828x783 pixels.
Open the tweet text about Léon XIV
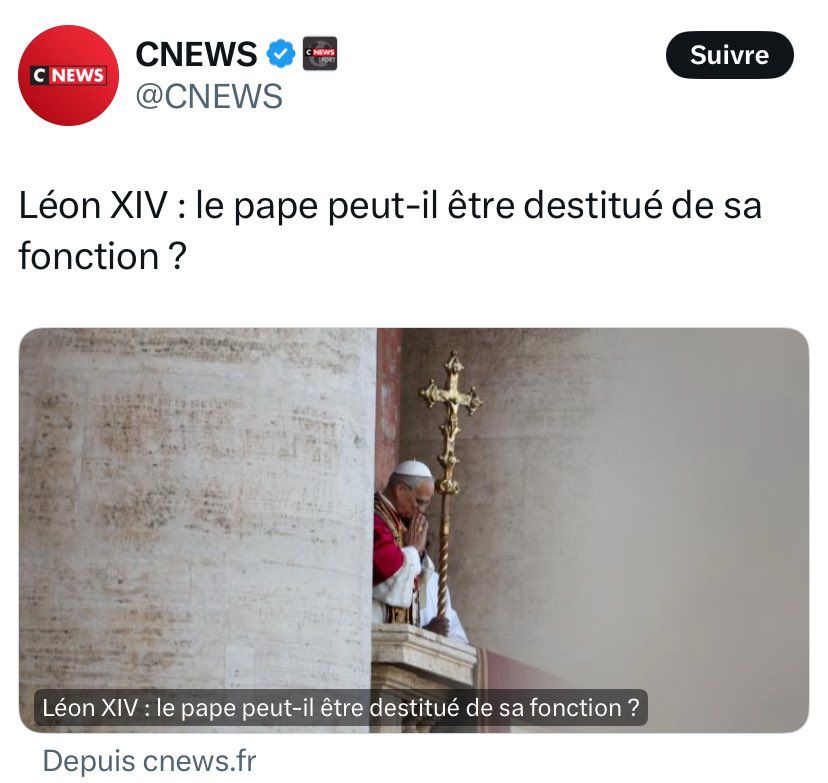[390, 230]
